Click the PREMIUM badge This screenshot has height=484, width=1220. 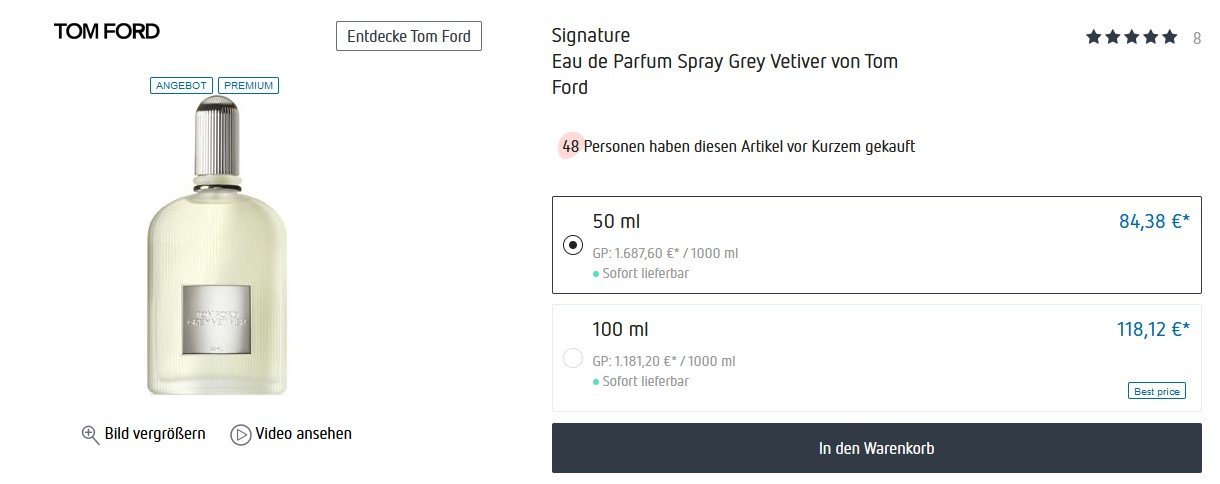tap(248, 86)
